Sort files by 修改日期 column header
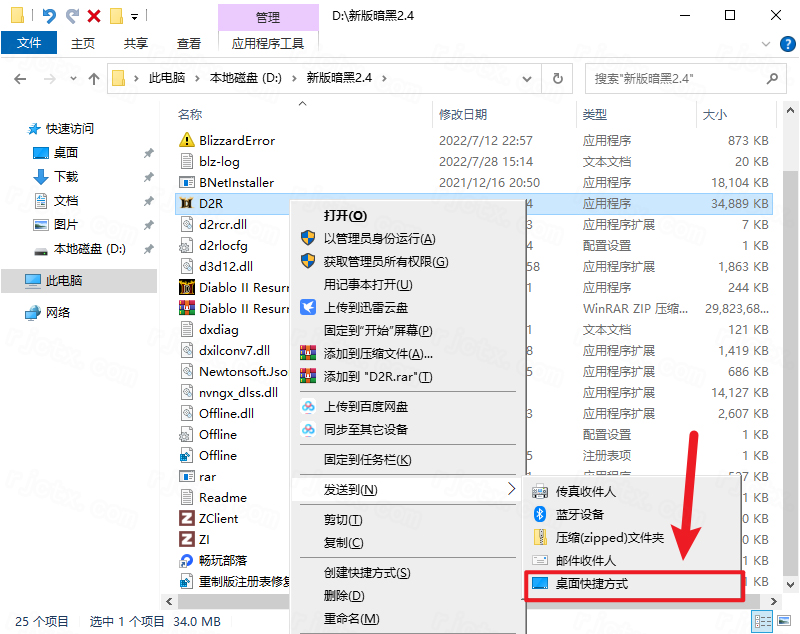 (x=463, y=114)
